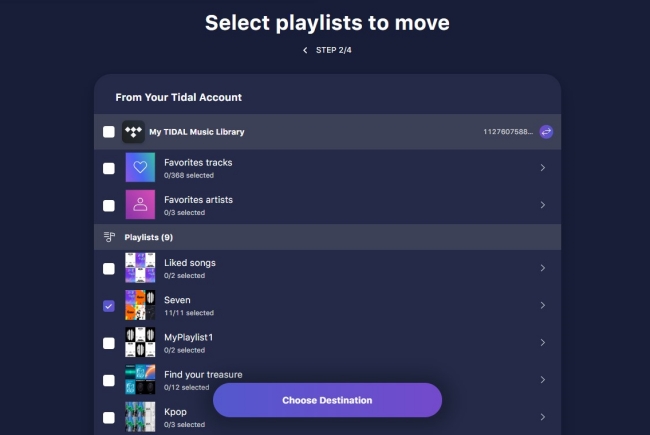Open the Kpop playlist cover thumbnail
This screenshot has height=435, width=650.
(140, 417)
